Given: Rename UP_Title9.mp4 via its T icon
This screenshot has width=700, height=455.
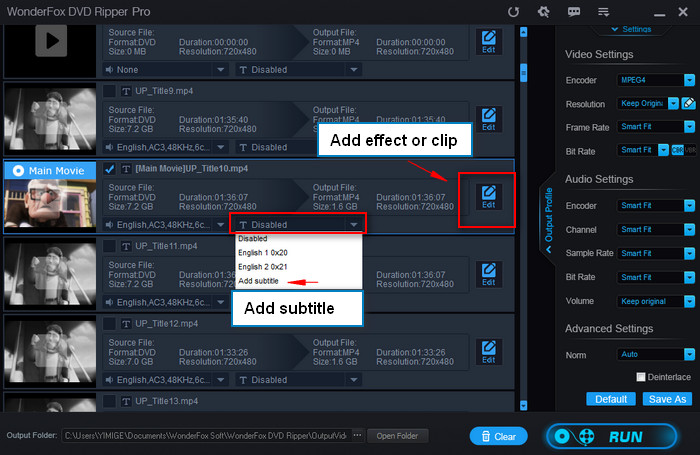Looking at the screenshot, I should pos(126,91).
